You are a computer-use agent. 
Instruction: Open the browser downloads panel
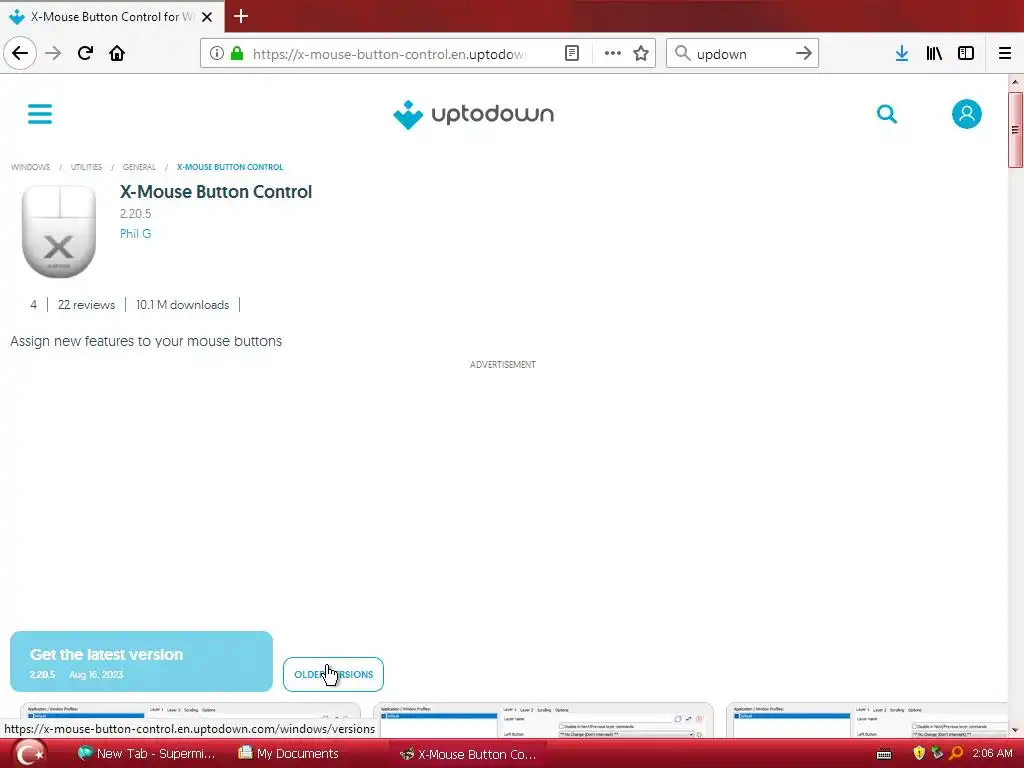point(902,54)
